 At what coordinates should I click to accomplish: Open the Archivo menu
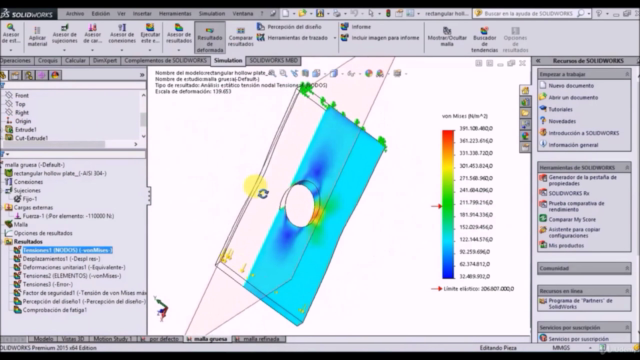75,13
